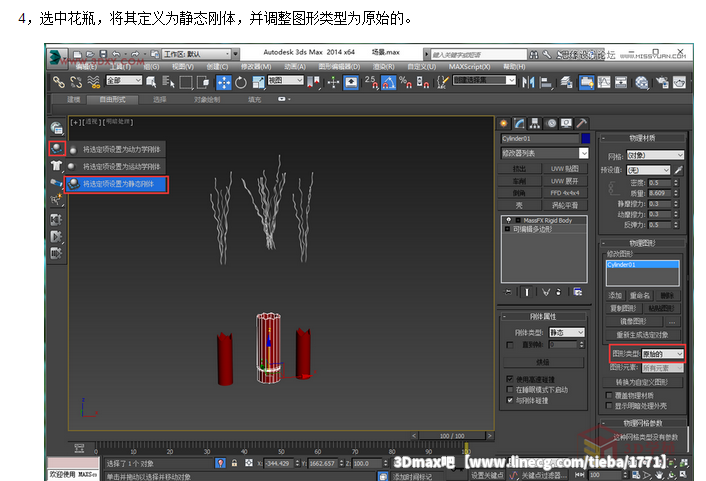Click the '重新生成选定对象' button
Viewport: 706px width, 481px height.
click(642, 335)
